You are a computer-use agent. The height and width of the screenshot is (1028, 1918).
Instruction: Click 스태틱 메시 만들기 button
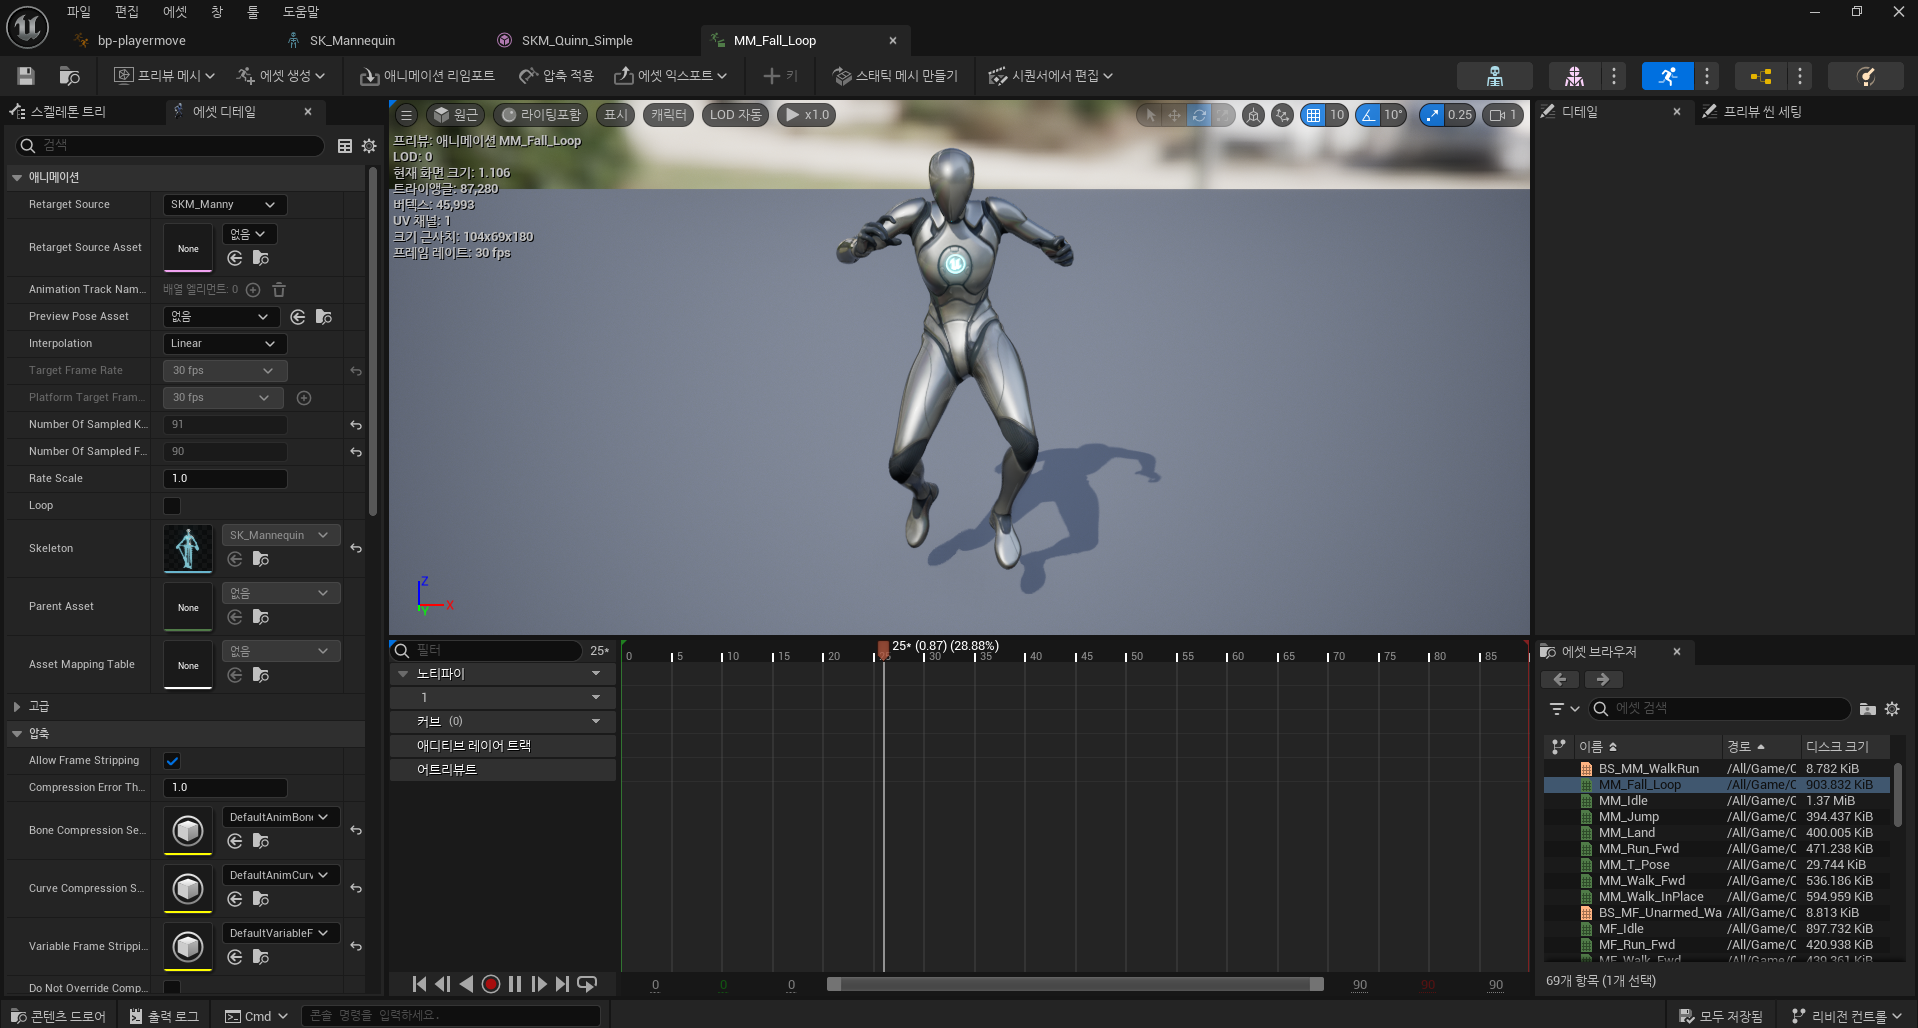[895, 76]
